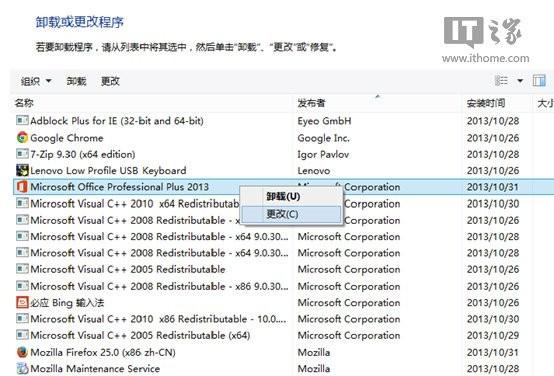Sort by the 发布者 column header
The width and height of the screenshot is (554, 376).
[x=311, y=103]
